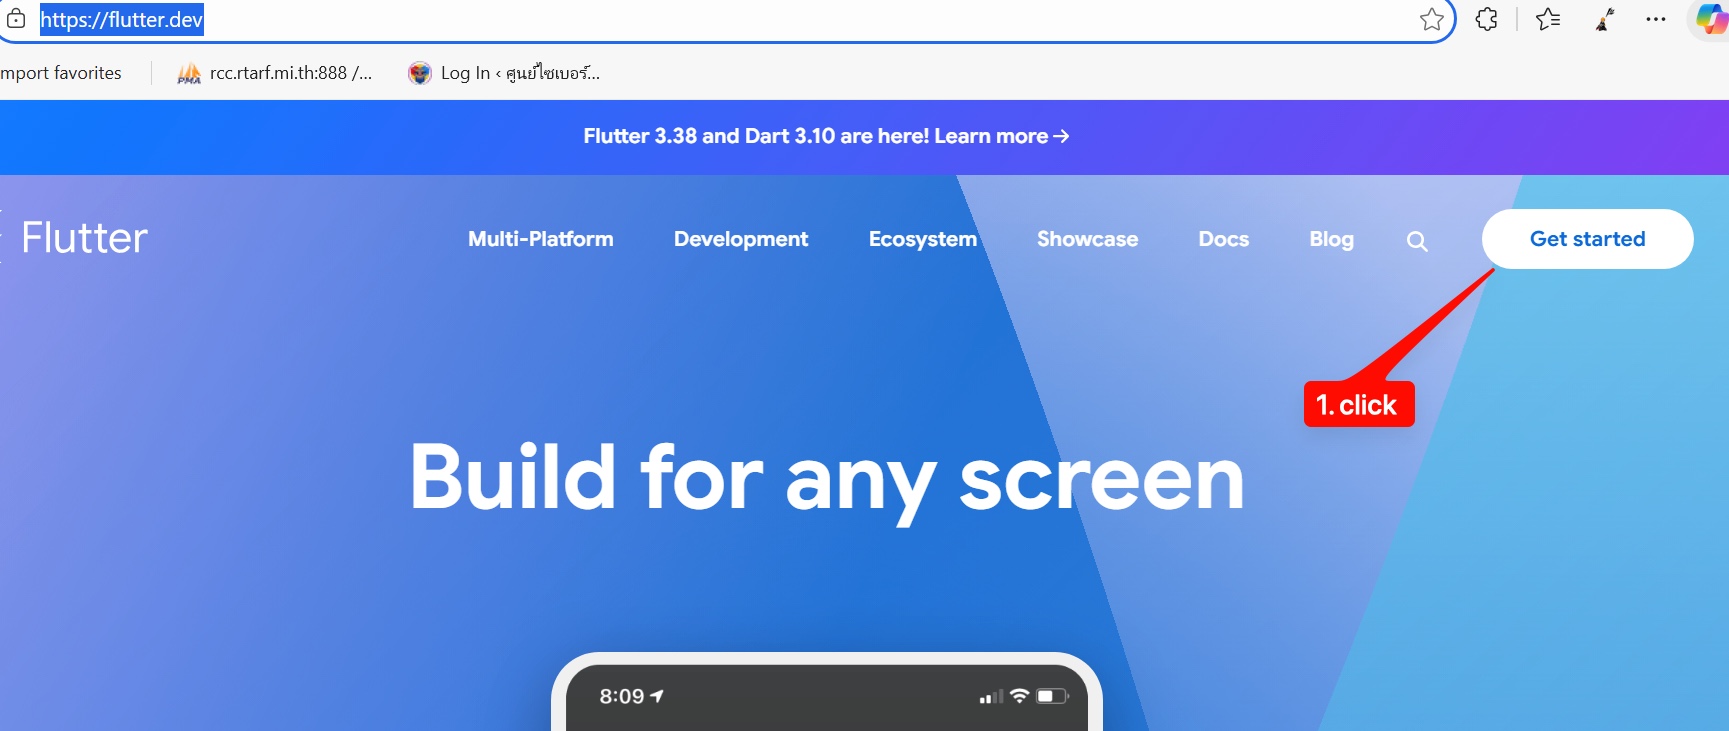This screenshot has width=1729, height=731.
Task: Click the search magnifier icon in Flutter navbar
Action: click(x=1416, y=241)
